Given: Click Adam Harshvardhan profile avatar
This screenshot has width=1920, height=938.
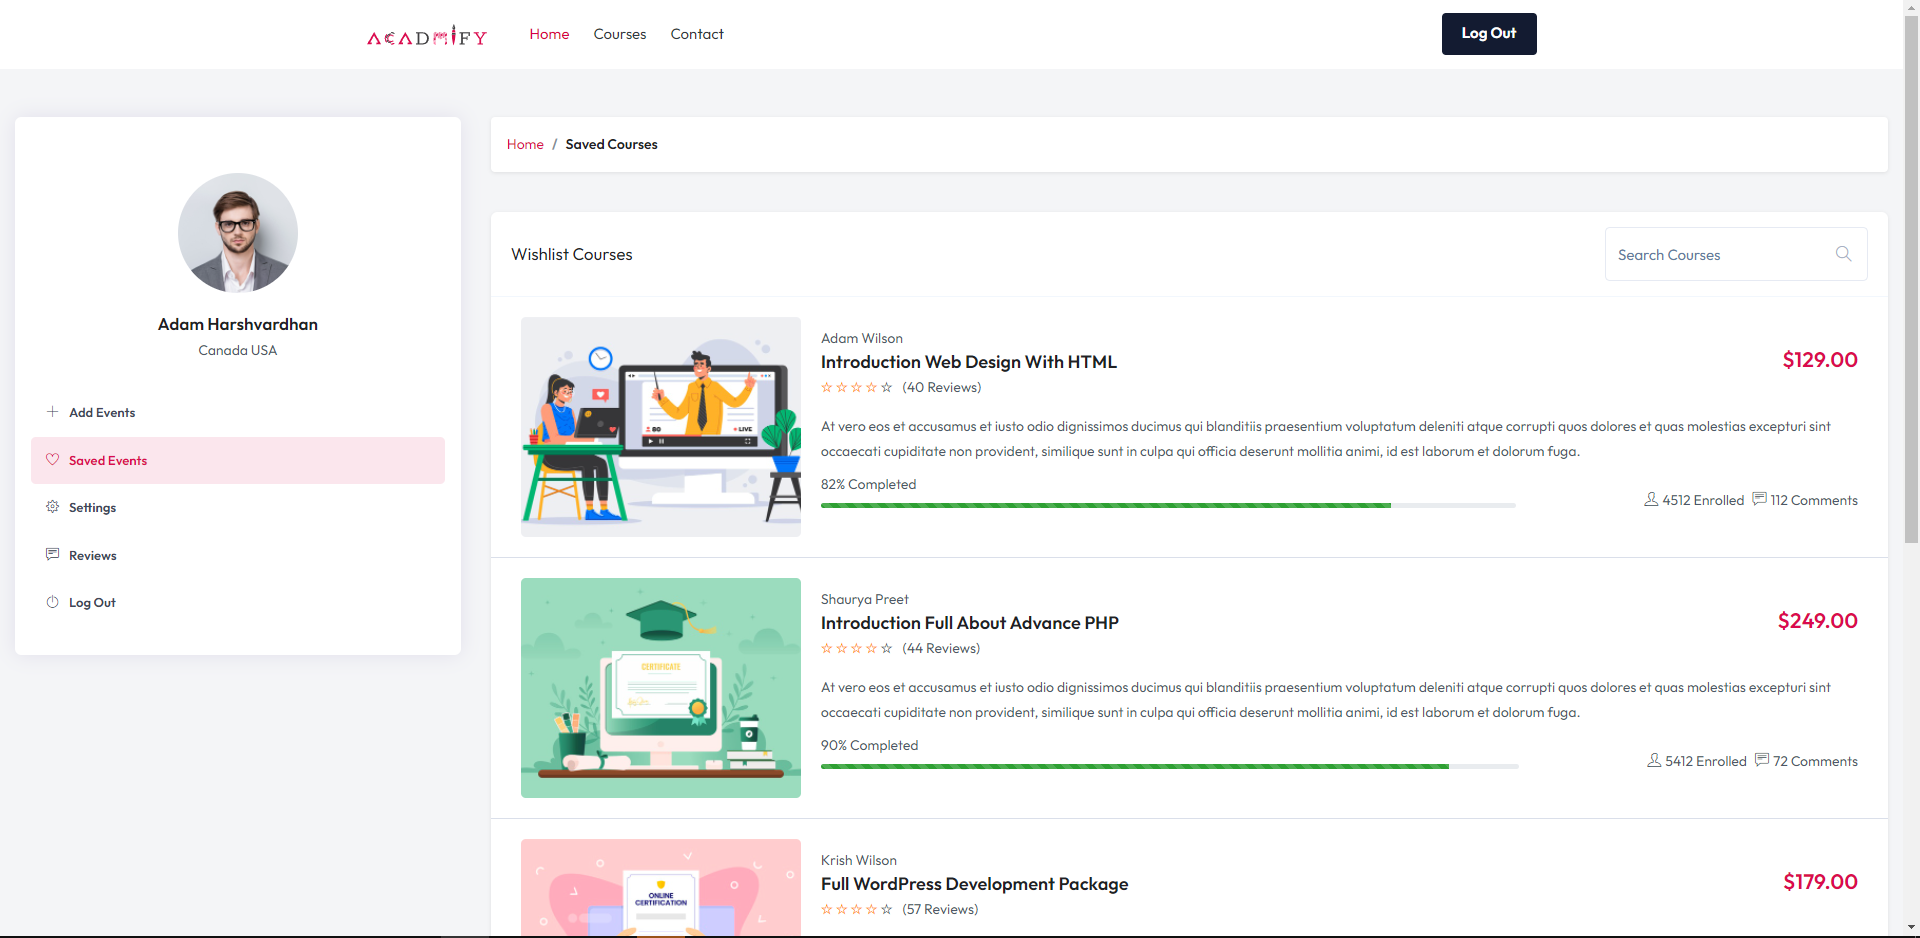Looking at the screenshot, I should pyautogui.click(x=238, y=233).
